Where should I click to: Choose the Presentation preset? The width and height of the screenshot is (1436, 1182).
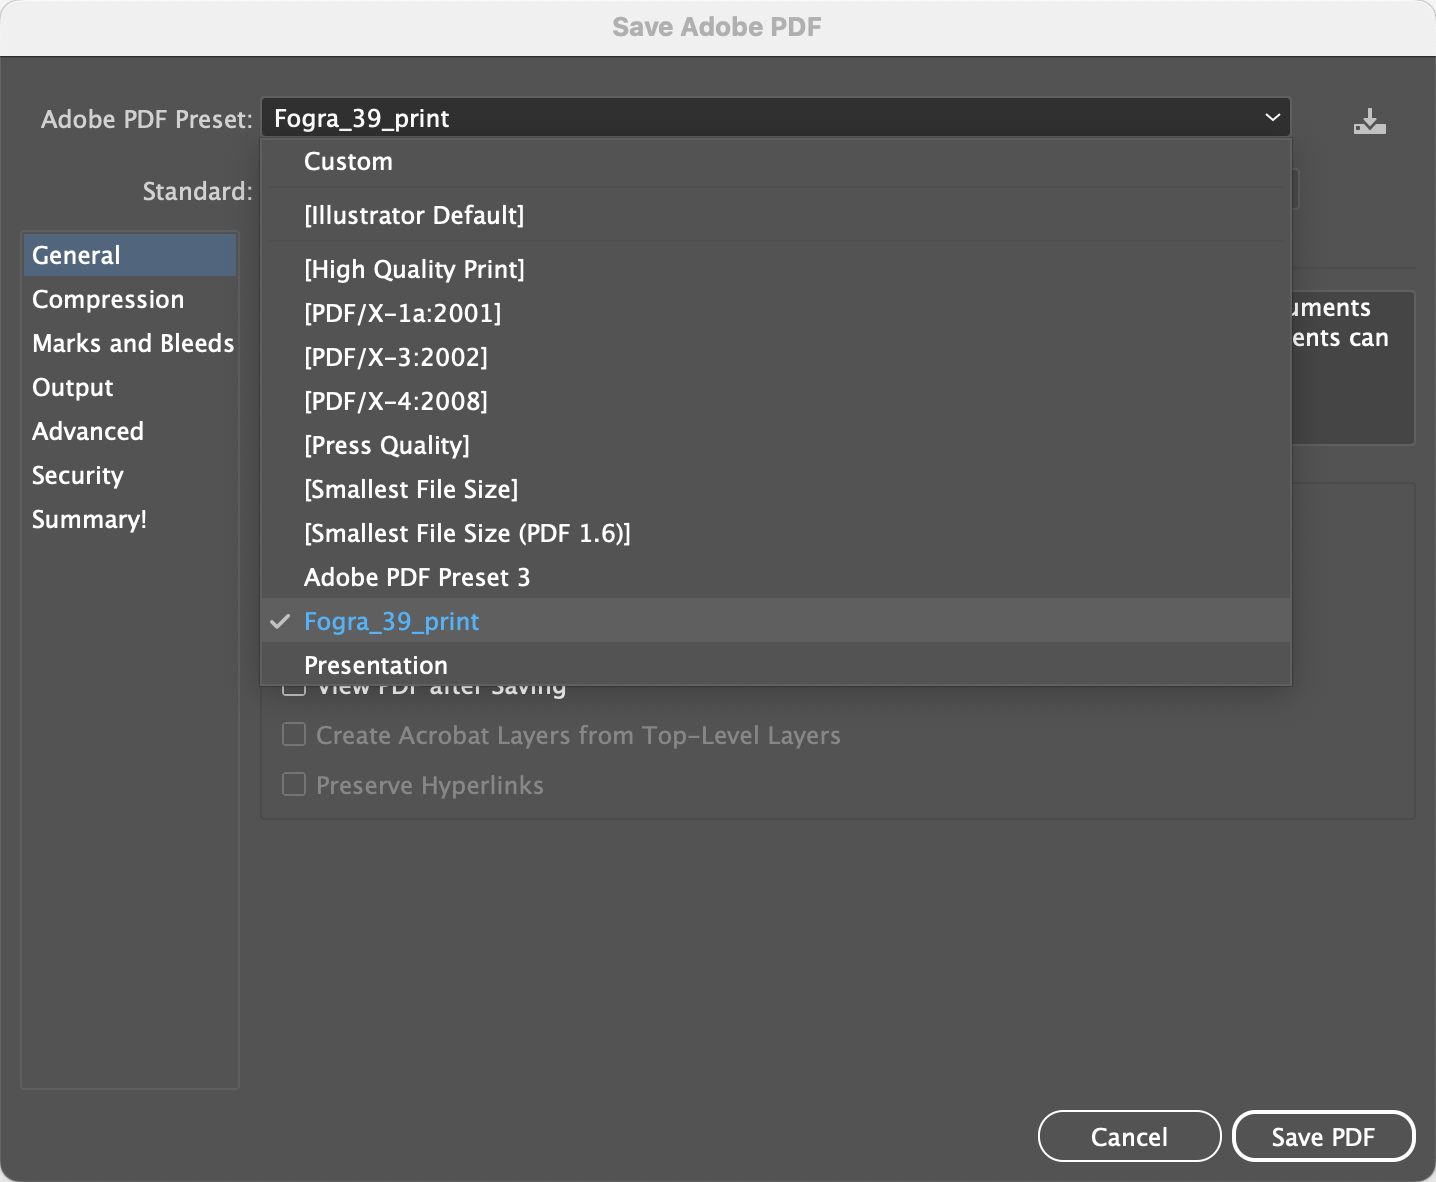(775, 664)
